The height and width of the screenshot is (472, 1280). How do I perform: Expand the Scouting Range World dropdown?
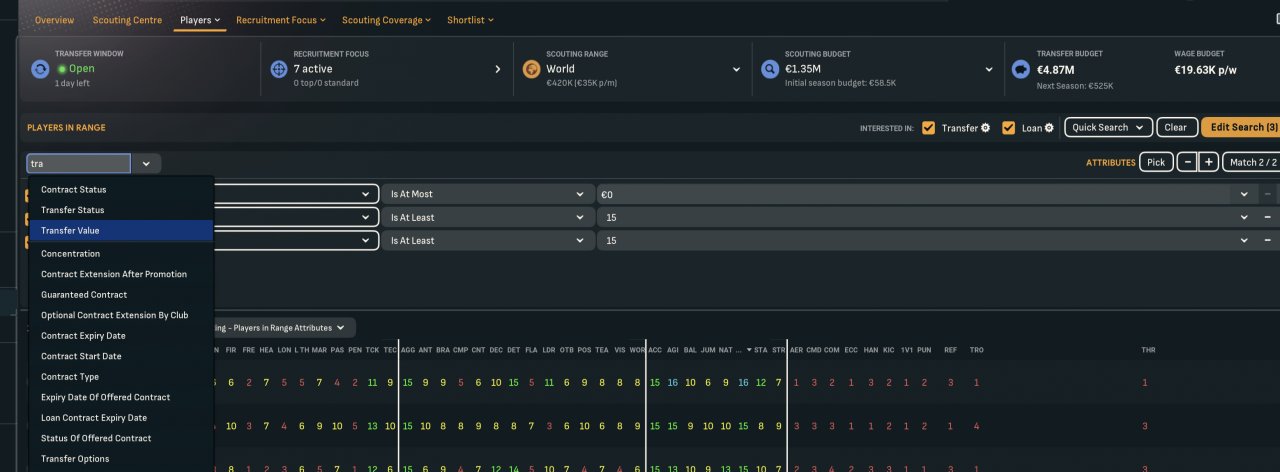point(737,70)
